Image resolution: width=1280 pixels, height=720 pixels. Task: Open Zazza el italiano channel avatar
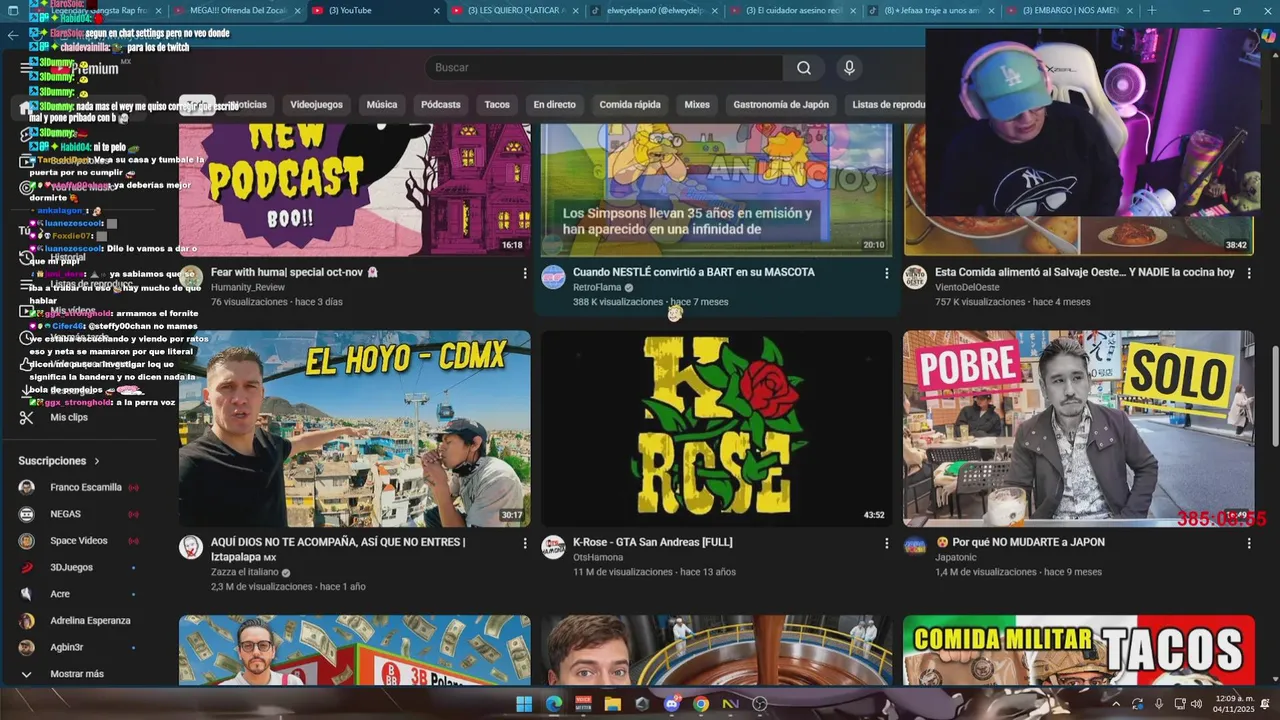click(191, 547)
